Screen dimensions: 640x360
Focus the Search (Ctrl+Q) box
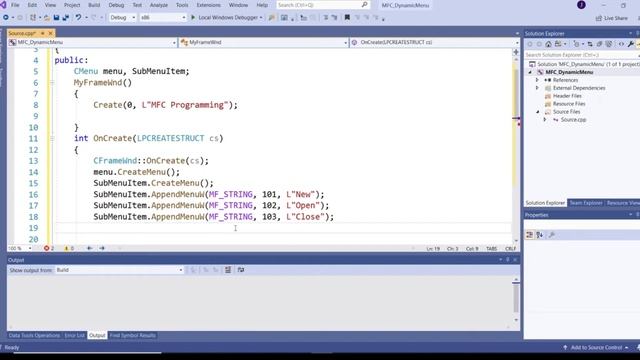(x=322, y=5)
